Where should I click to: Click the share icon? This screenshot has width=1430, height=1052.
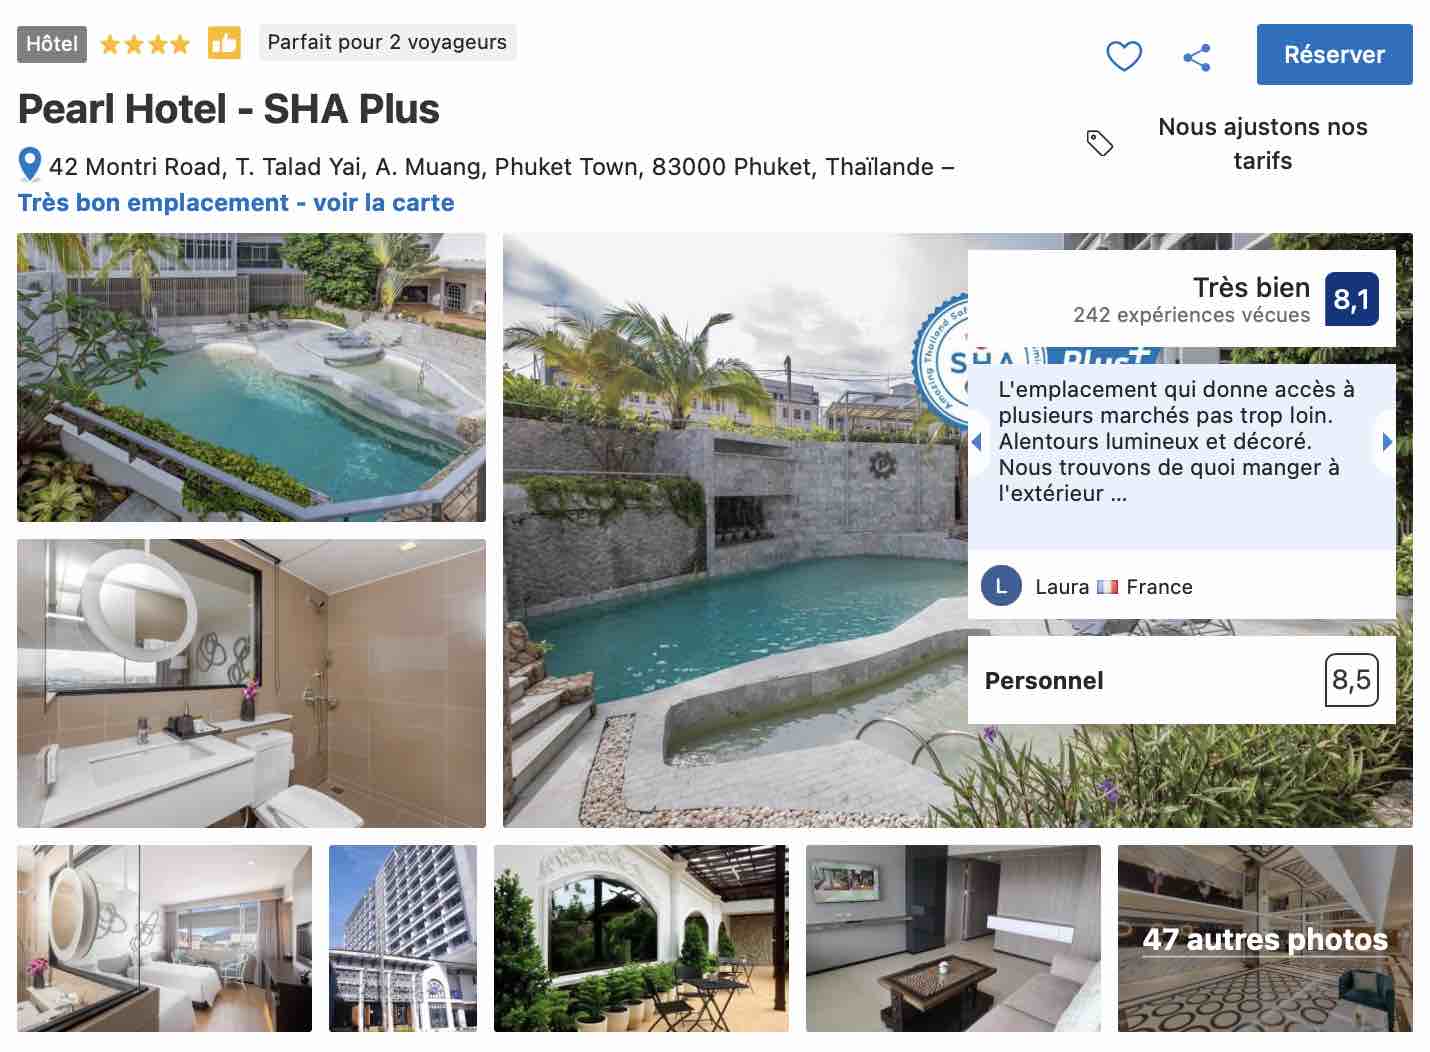(1197, 57)
